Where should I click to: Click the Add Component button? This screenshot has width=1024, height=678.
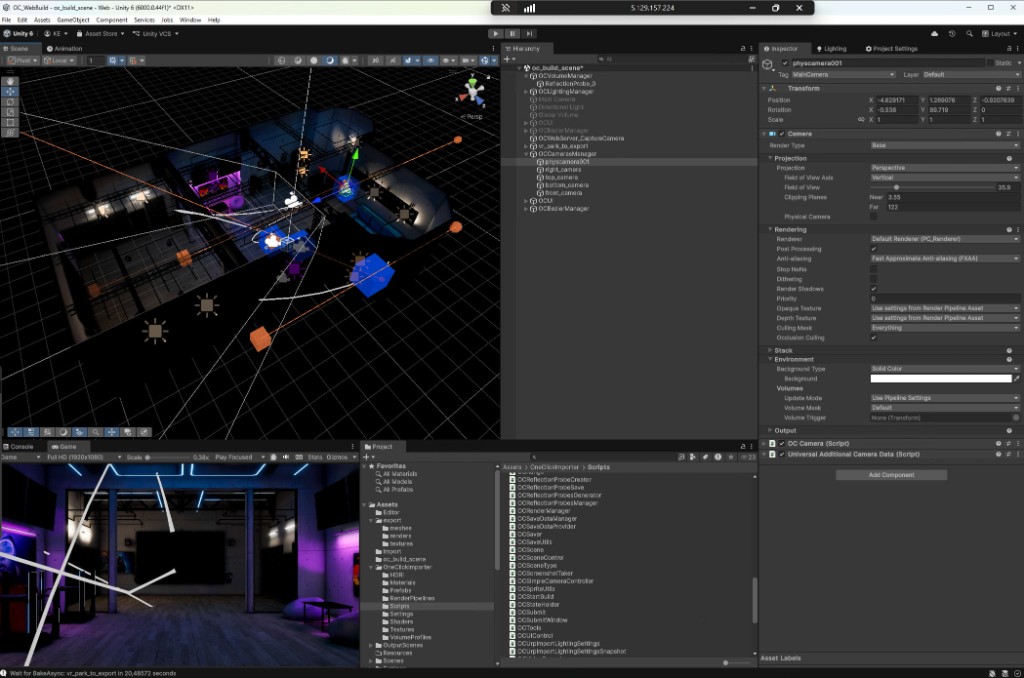pos(890,475)
